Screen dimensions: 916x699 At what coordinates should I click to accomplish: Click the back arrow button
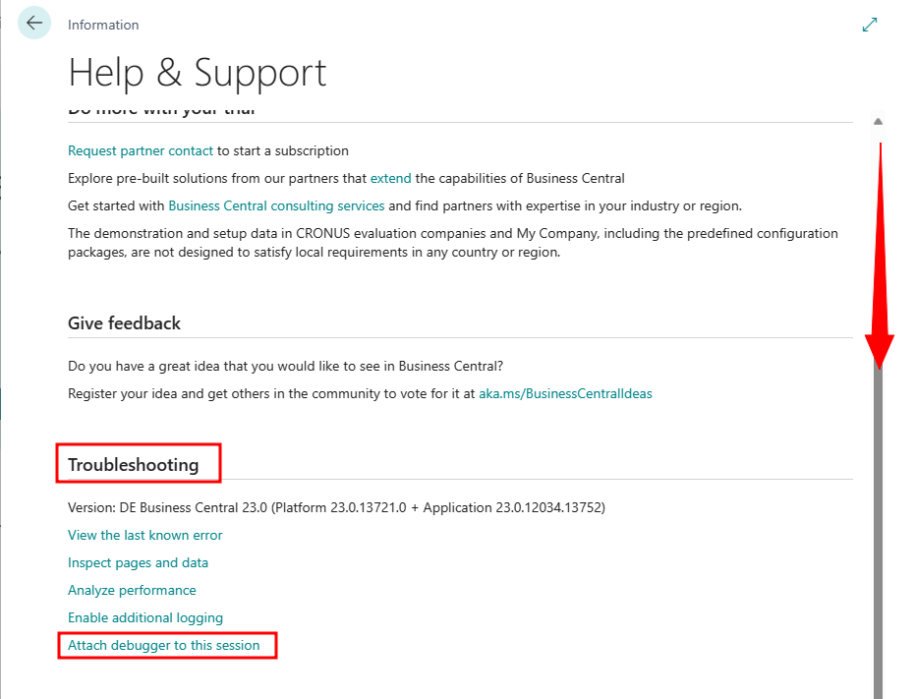35,23
